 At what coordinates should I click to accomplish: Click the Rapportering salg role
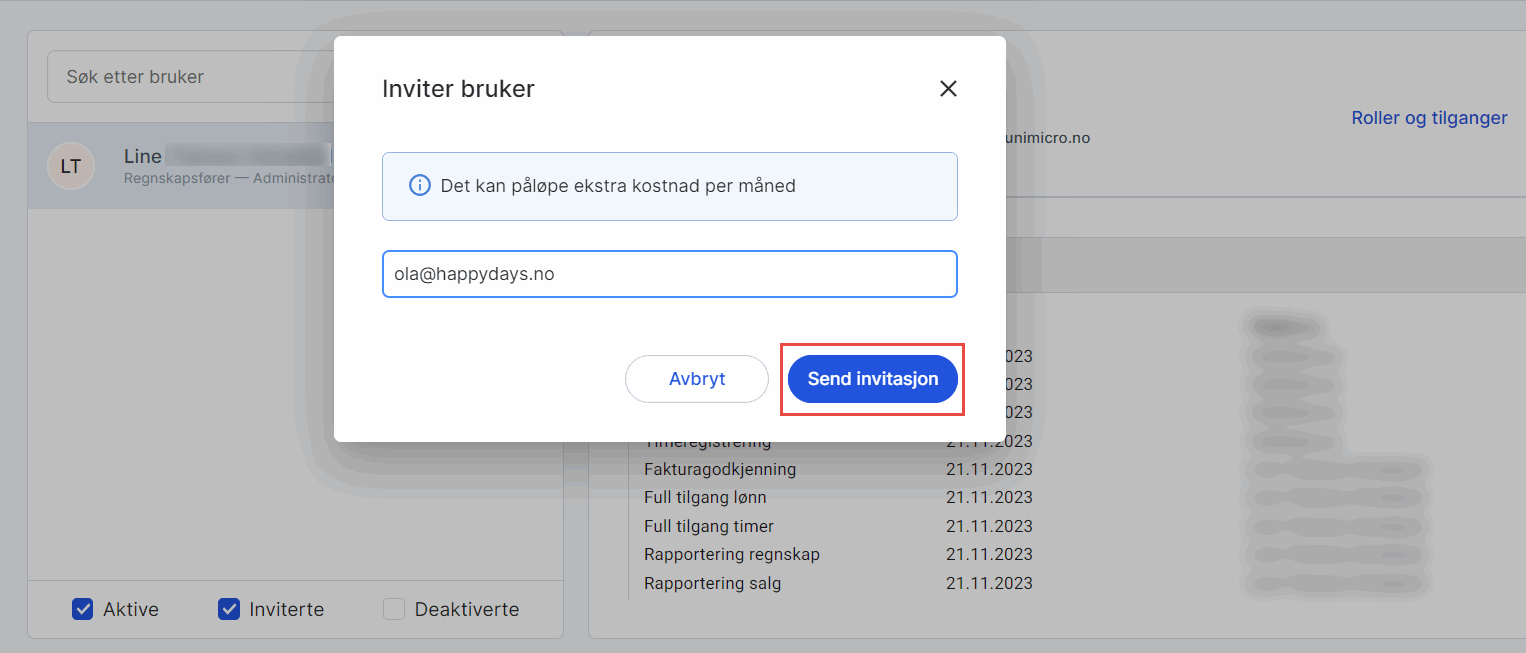click(x=713, y=583)
